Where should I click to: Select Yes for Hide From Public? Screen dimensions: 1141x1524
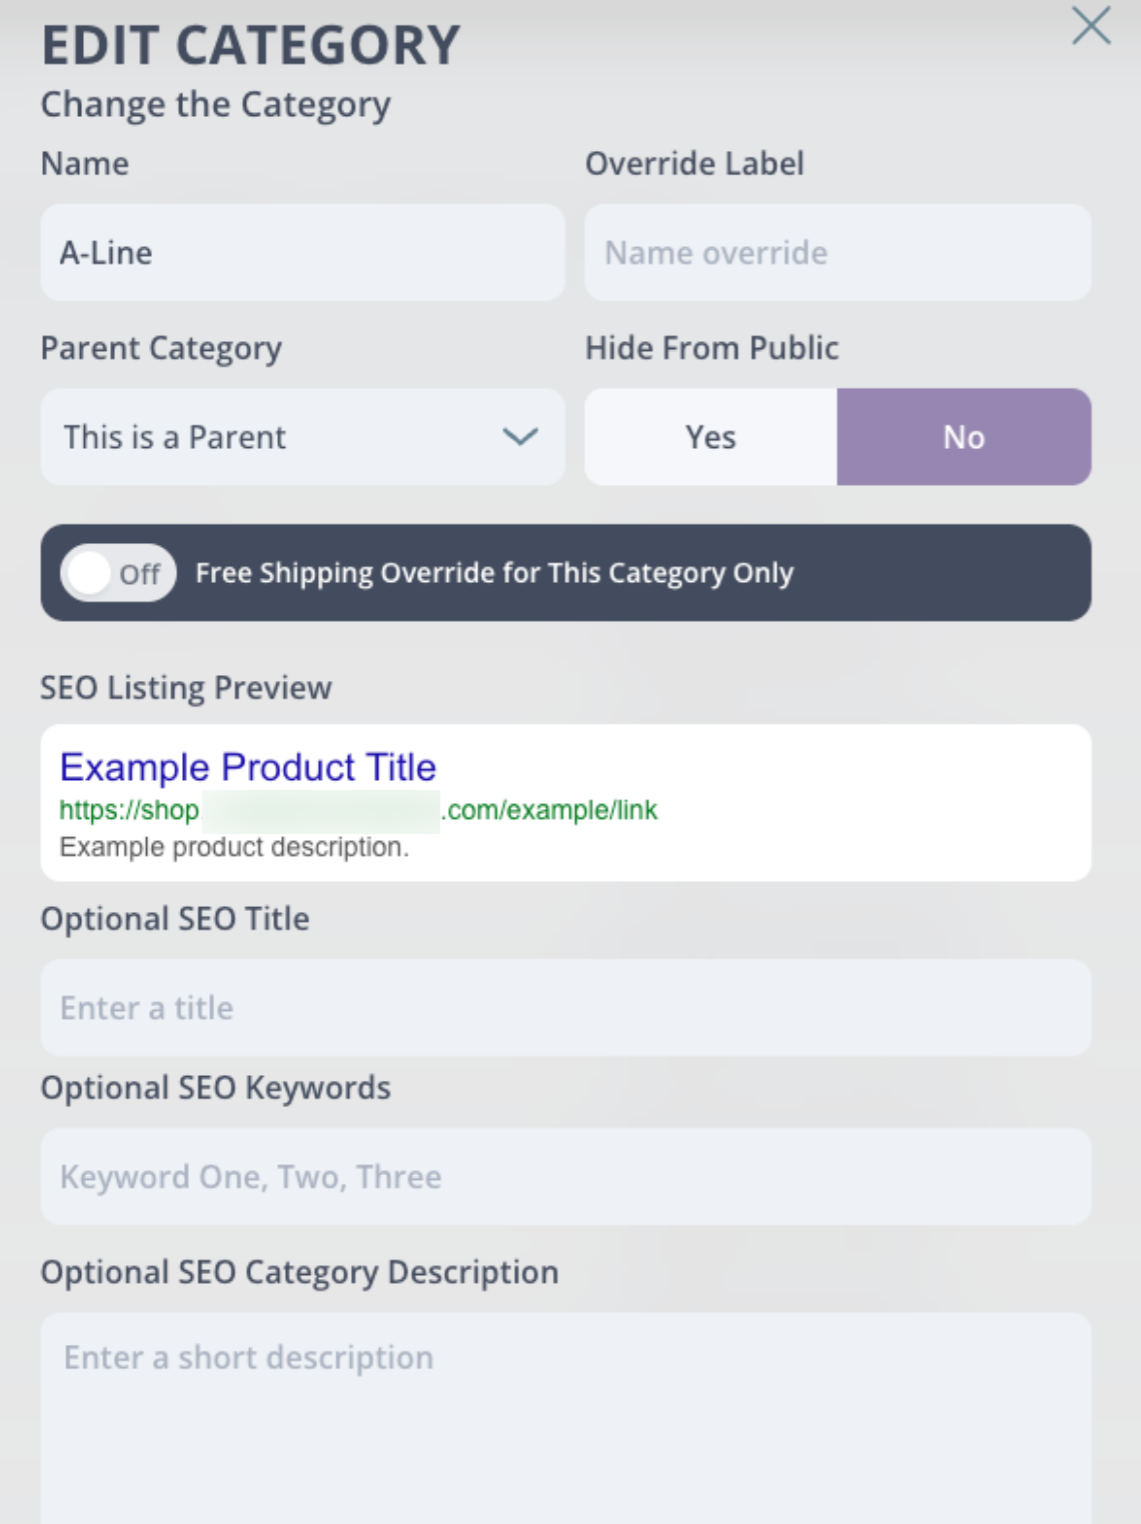(x=711, y=437)
